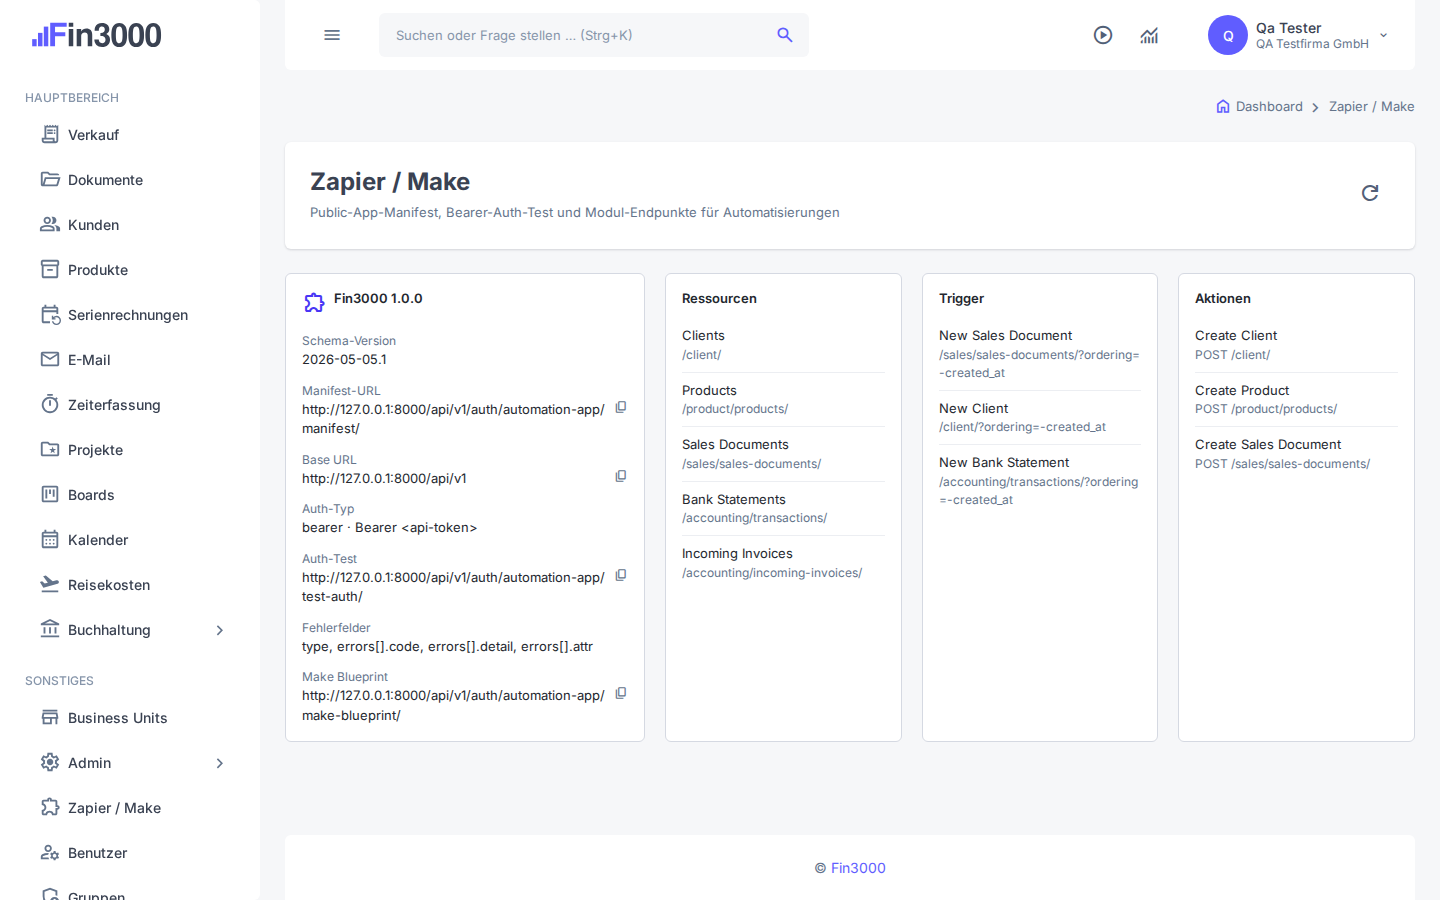Click the Kalender icon in sidebar
The image size is (1440, 900).
50,539
